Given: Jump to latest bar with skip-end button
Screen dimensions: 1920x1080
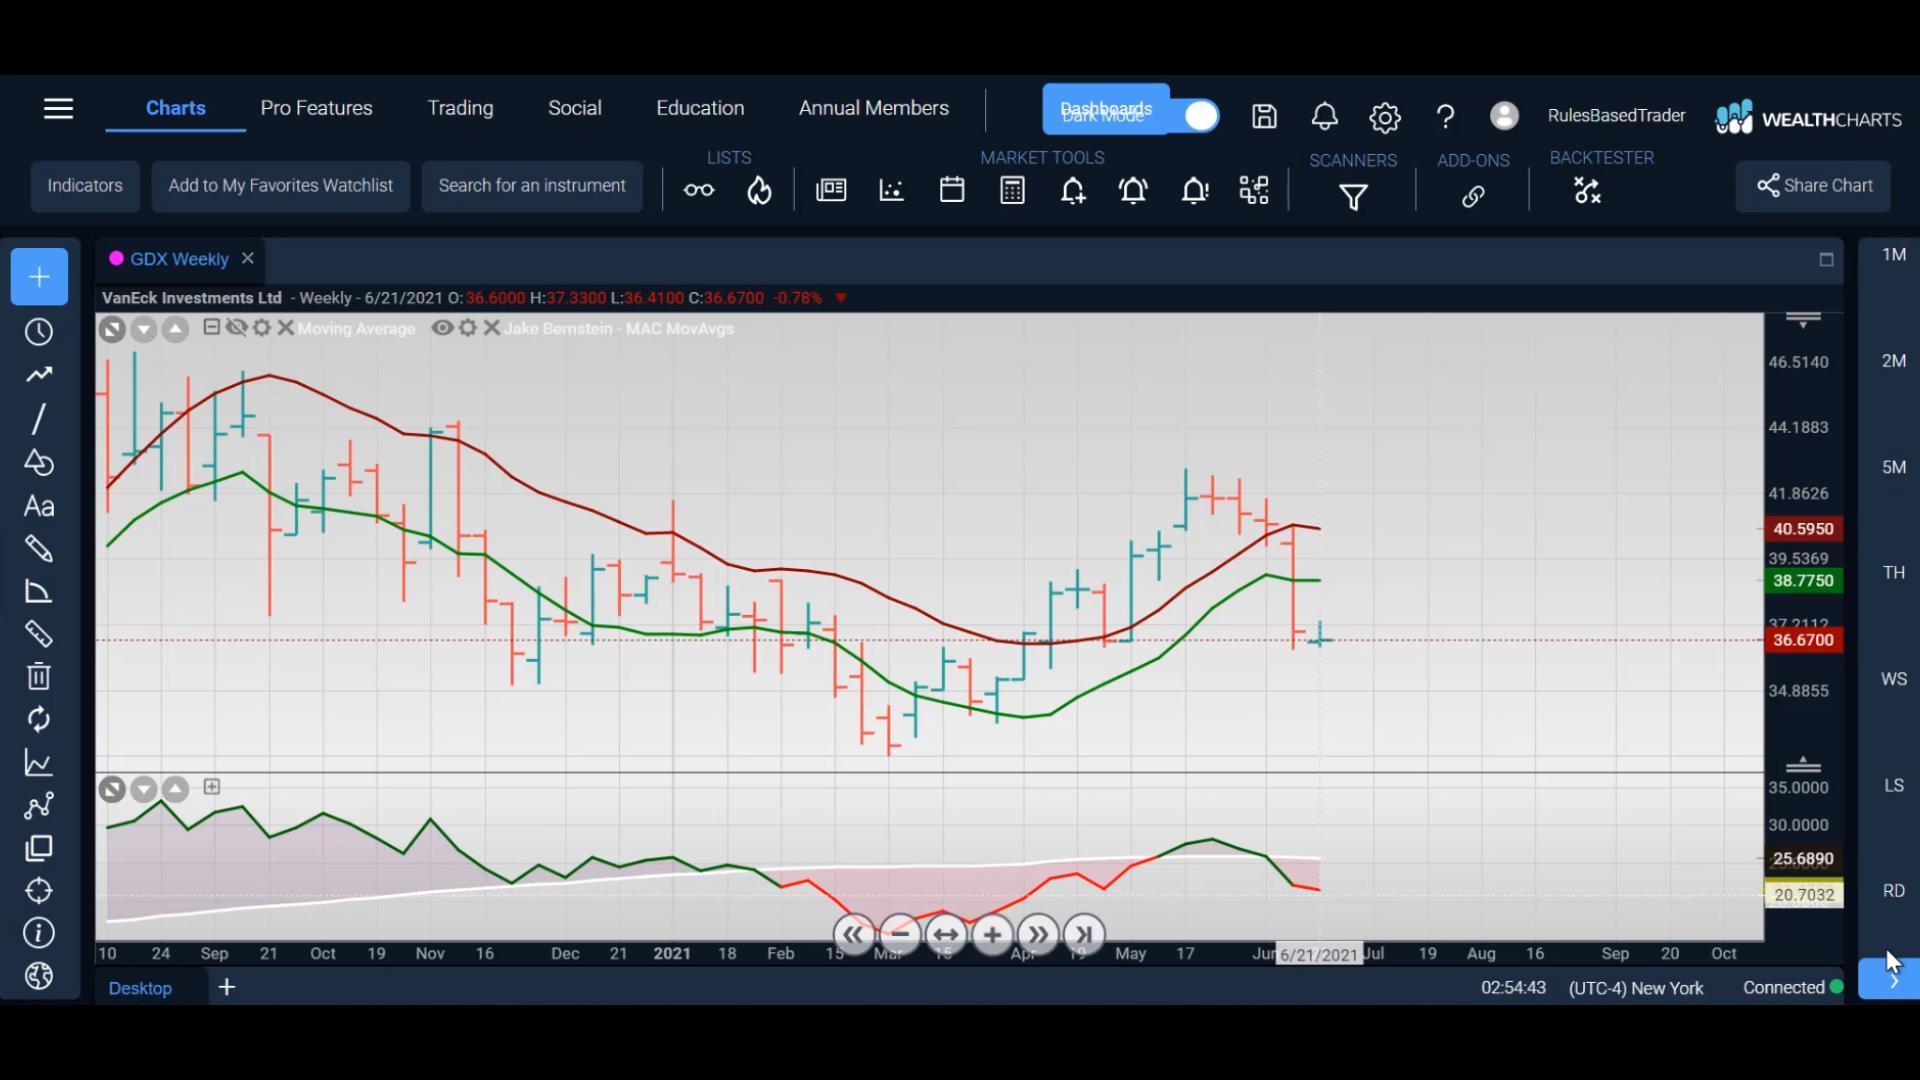Looking at the screenshot, I should [x=1084, y=935].
